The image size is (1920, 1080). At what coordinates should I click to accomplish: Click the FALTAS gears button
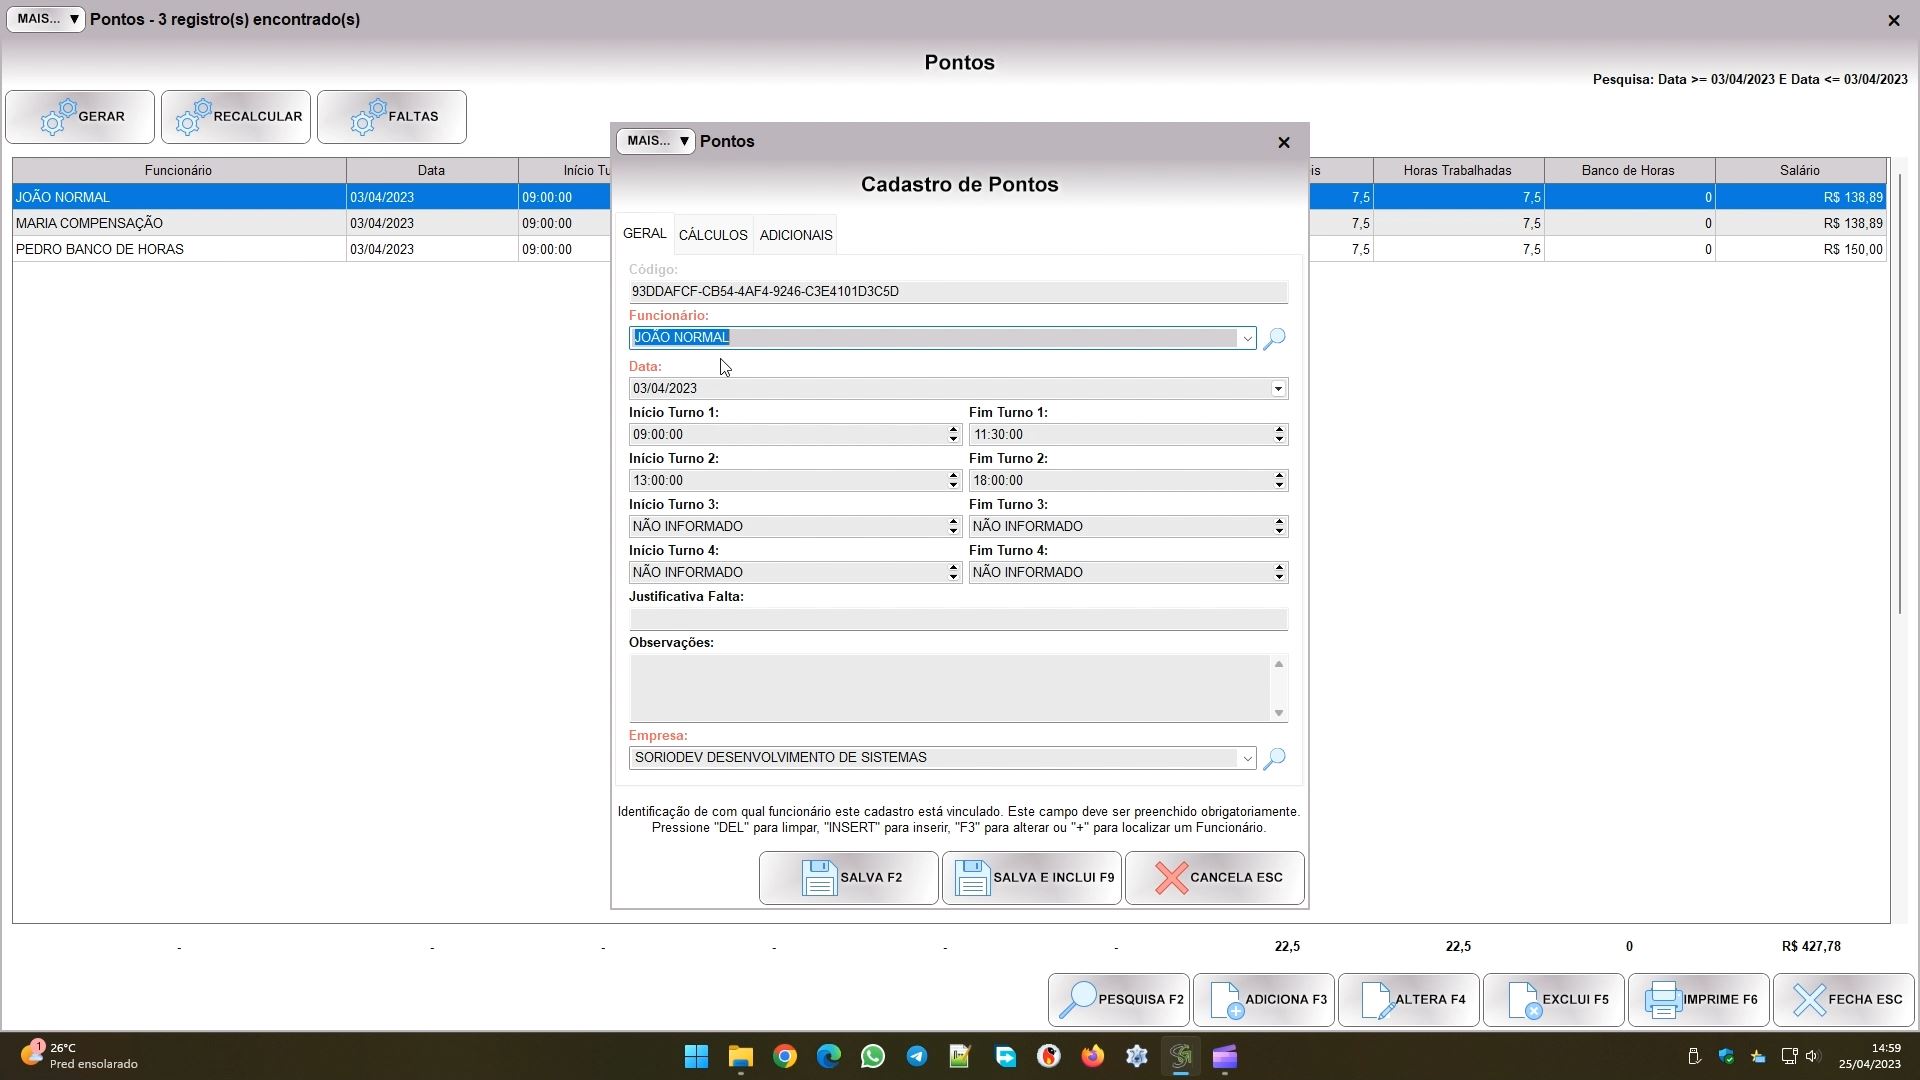point(392,117)
